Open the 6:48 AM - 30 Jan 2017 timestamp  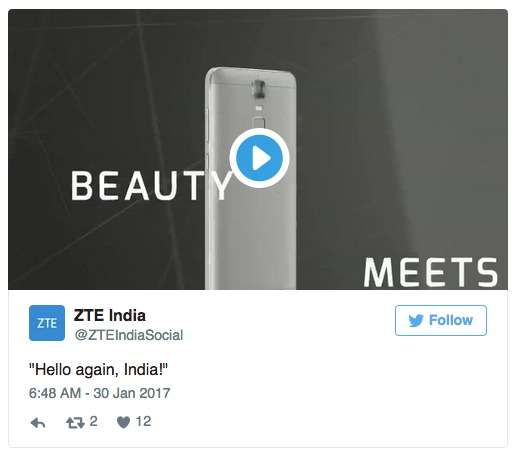[x=100, y=393]
